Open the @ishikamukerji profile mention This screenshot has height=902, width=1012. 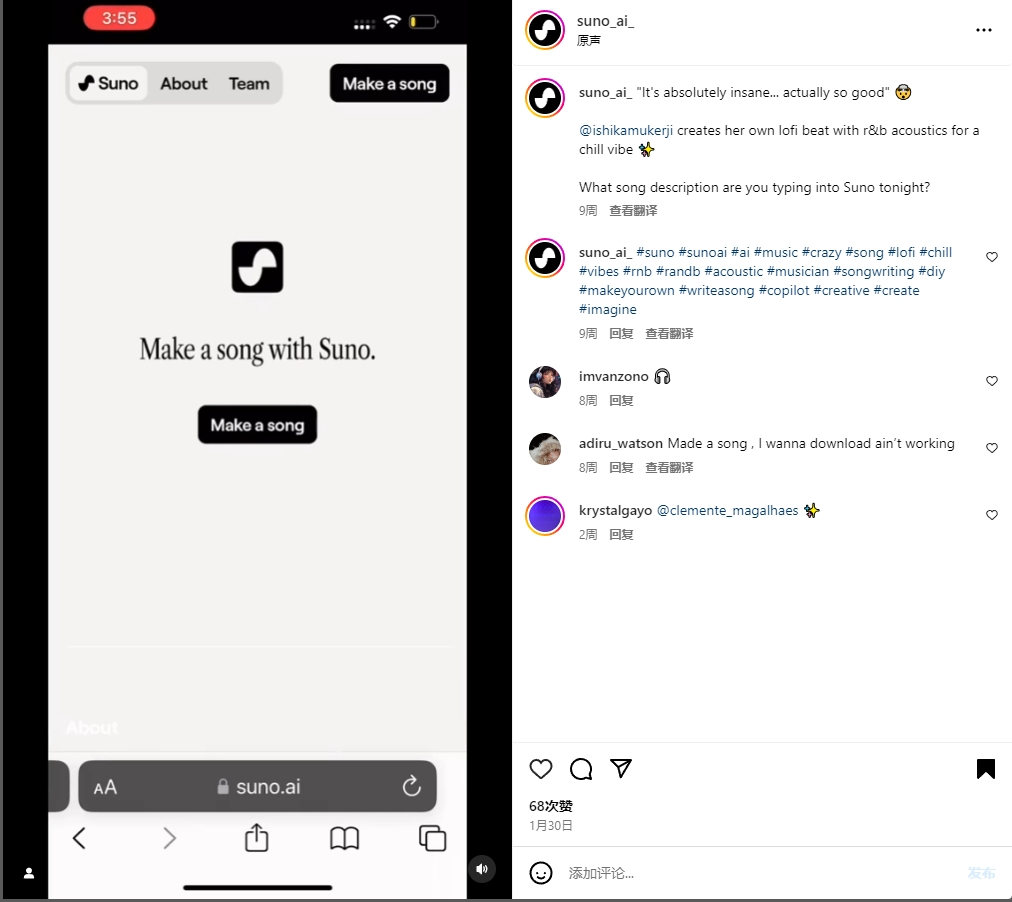pyautogui.click(x=625, y=130)
